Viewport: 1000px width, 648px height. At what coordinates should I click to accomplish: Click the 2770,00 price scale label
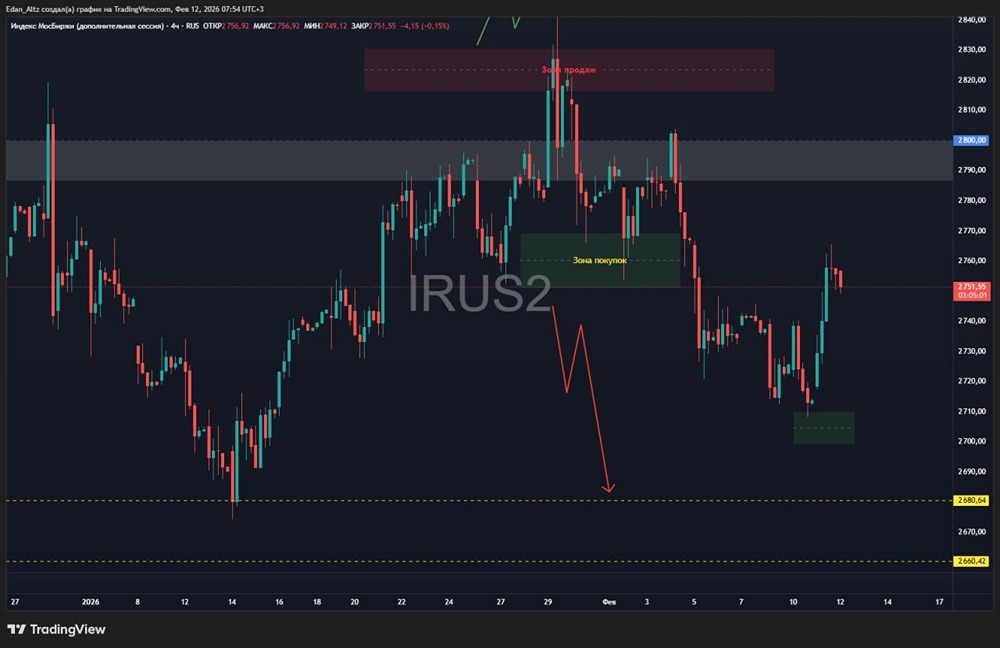971,230
